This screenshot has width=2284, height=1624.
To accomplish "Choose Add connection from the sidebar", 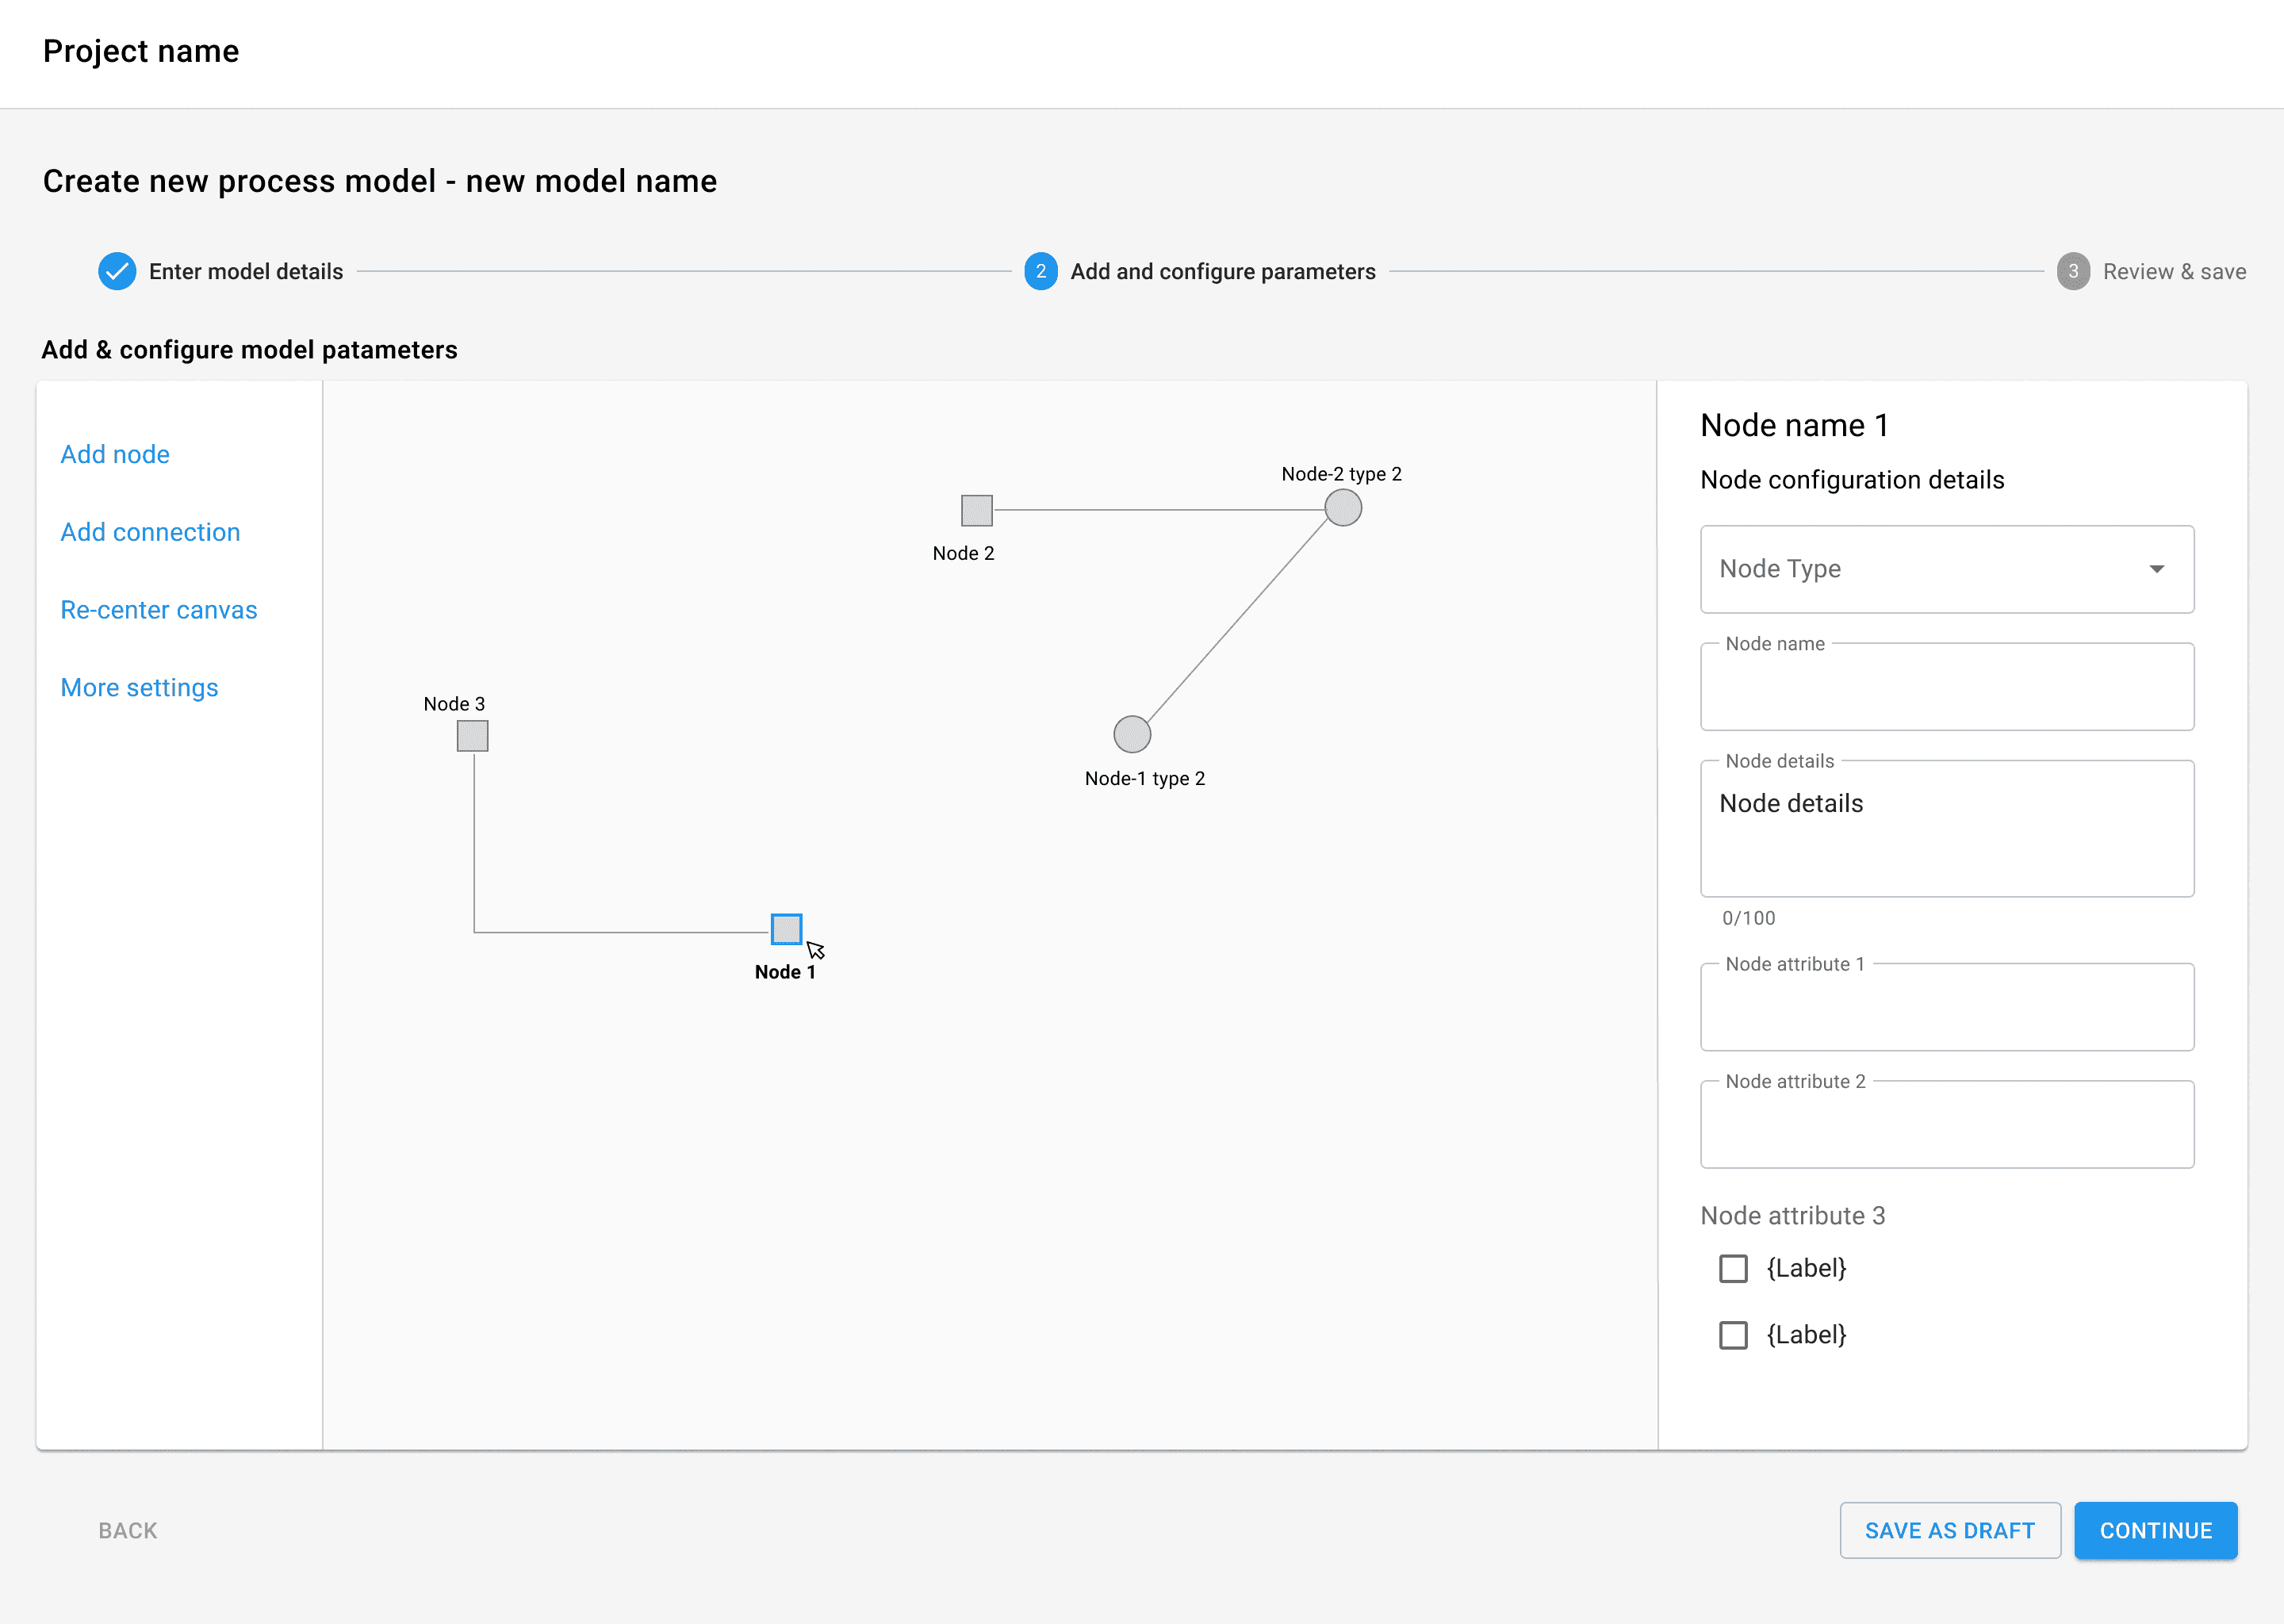I will click(150, 532).
